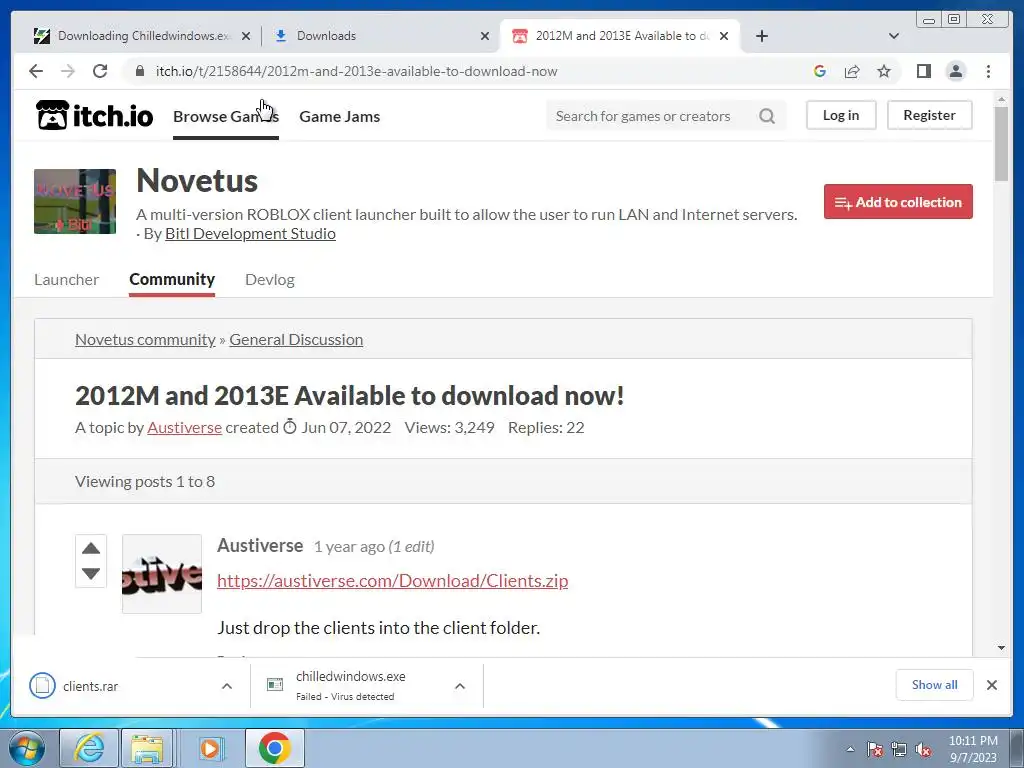Open General Discussion breadcrumb link

tap(296, 340)
